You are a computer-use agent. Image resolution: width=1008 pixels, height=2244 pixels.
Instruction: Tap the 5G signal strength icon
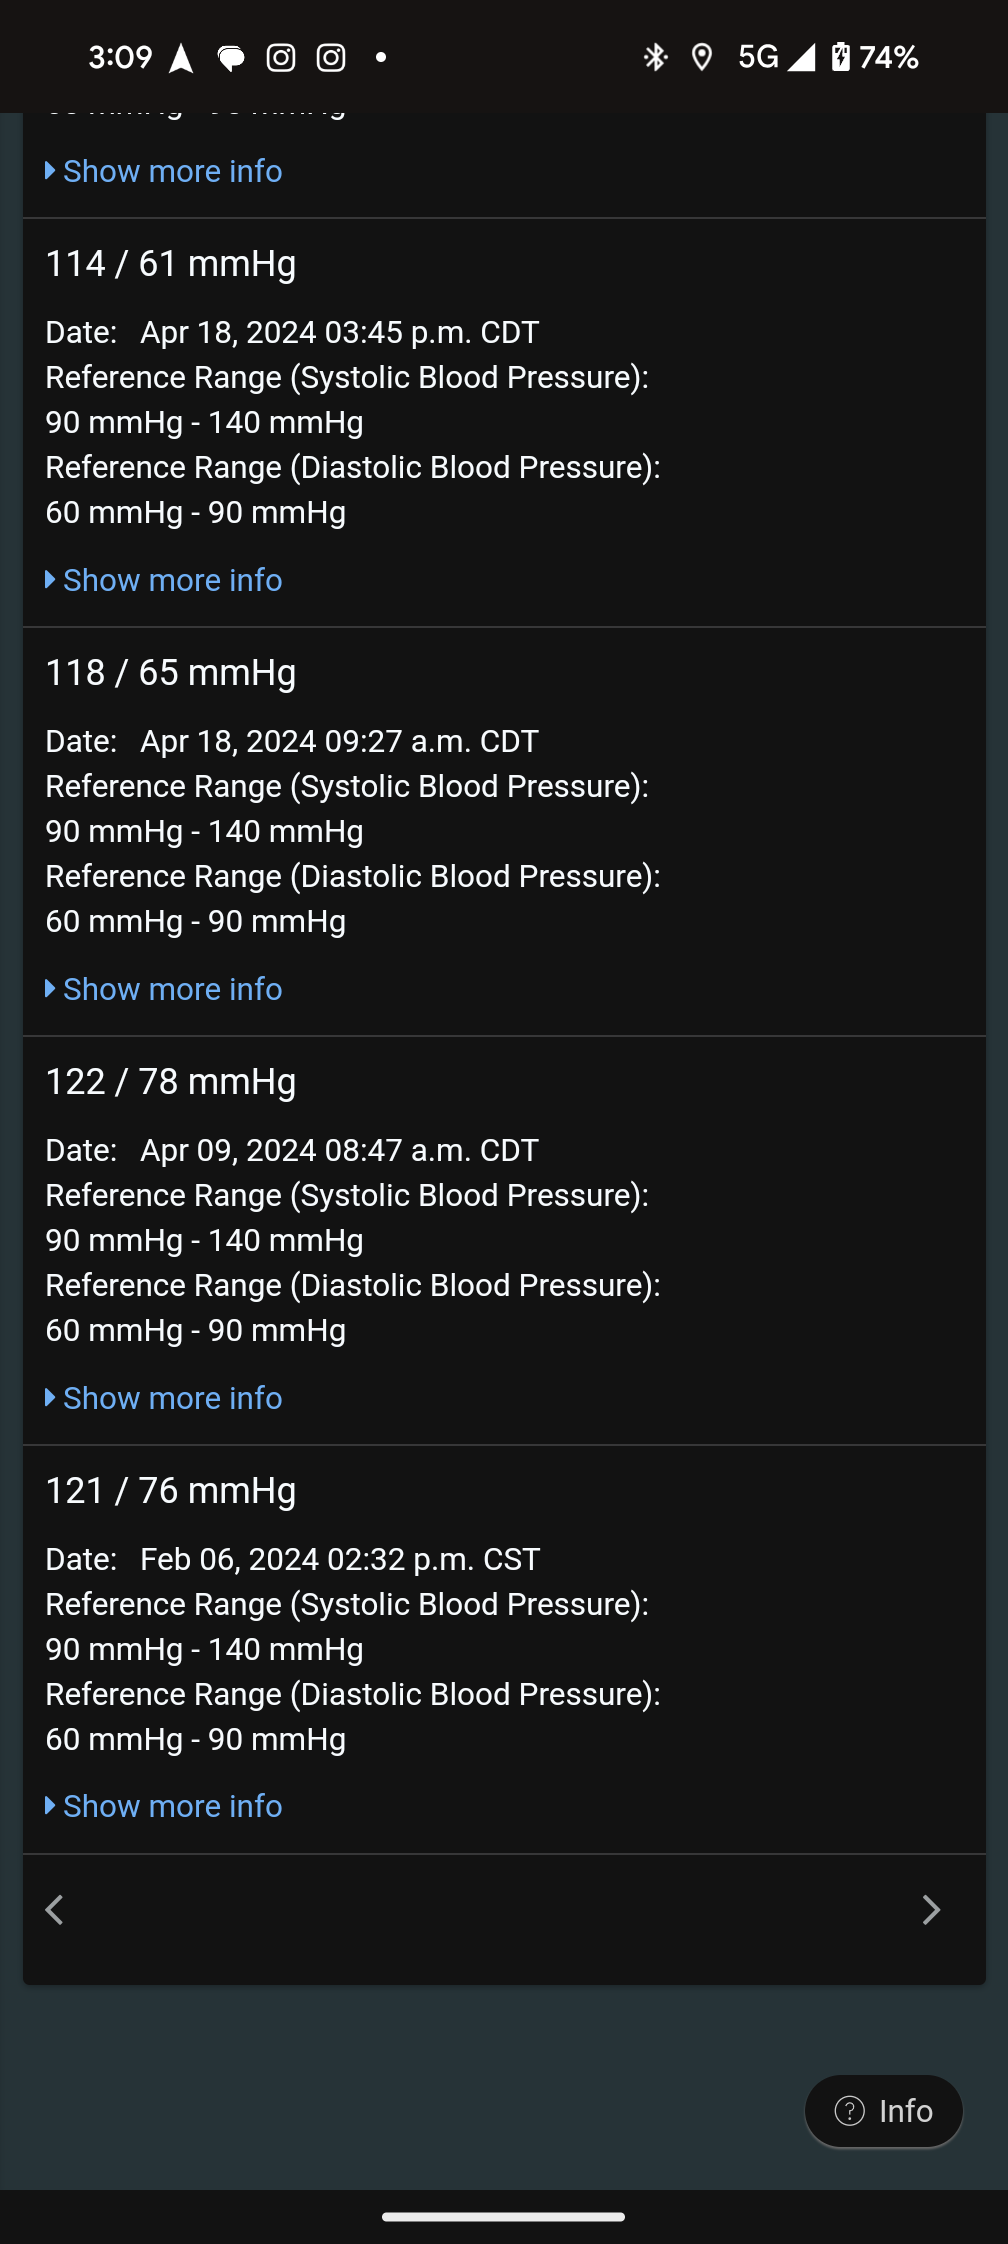[x=776, y=58]
